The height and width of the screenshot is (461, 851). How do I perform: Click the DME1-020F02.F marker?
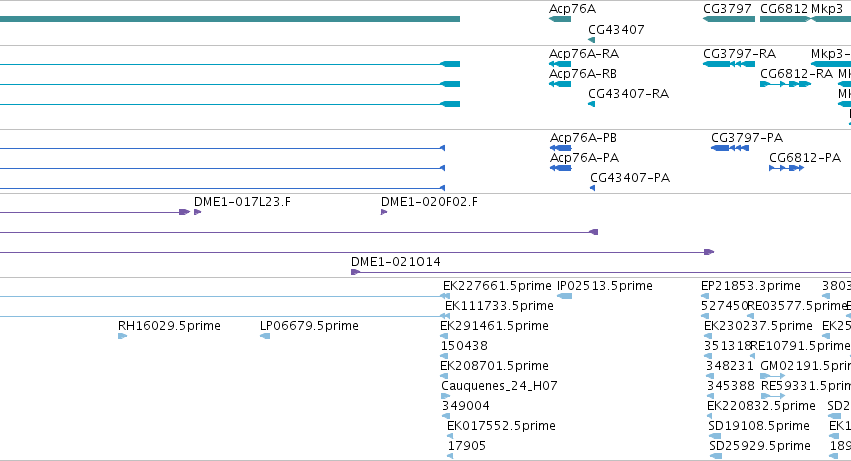tap(384, 212)
